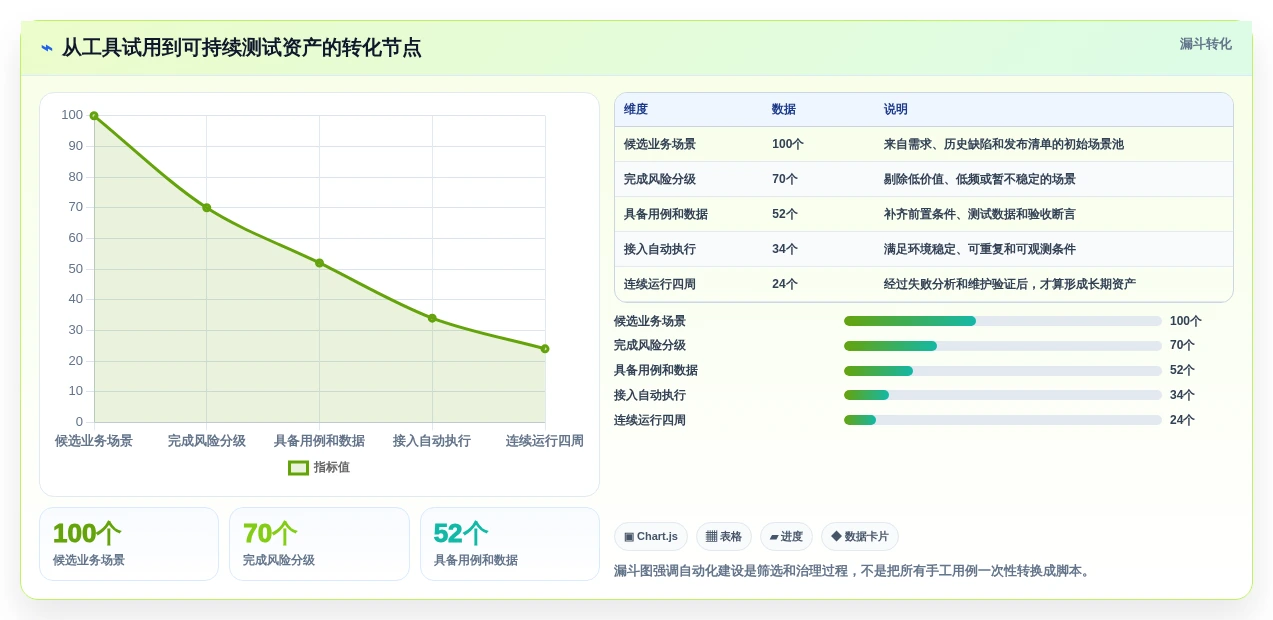Click table cell 具备用例和数据
The height and width of the screenshot is (620, 1273).
pyautogui.click(x=666, y=214)
